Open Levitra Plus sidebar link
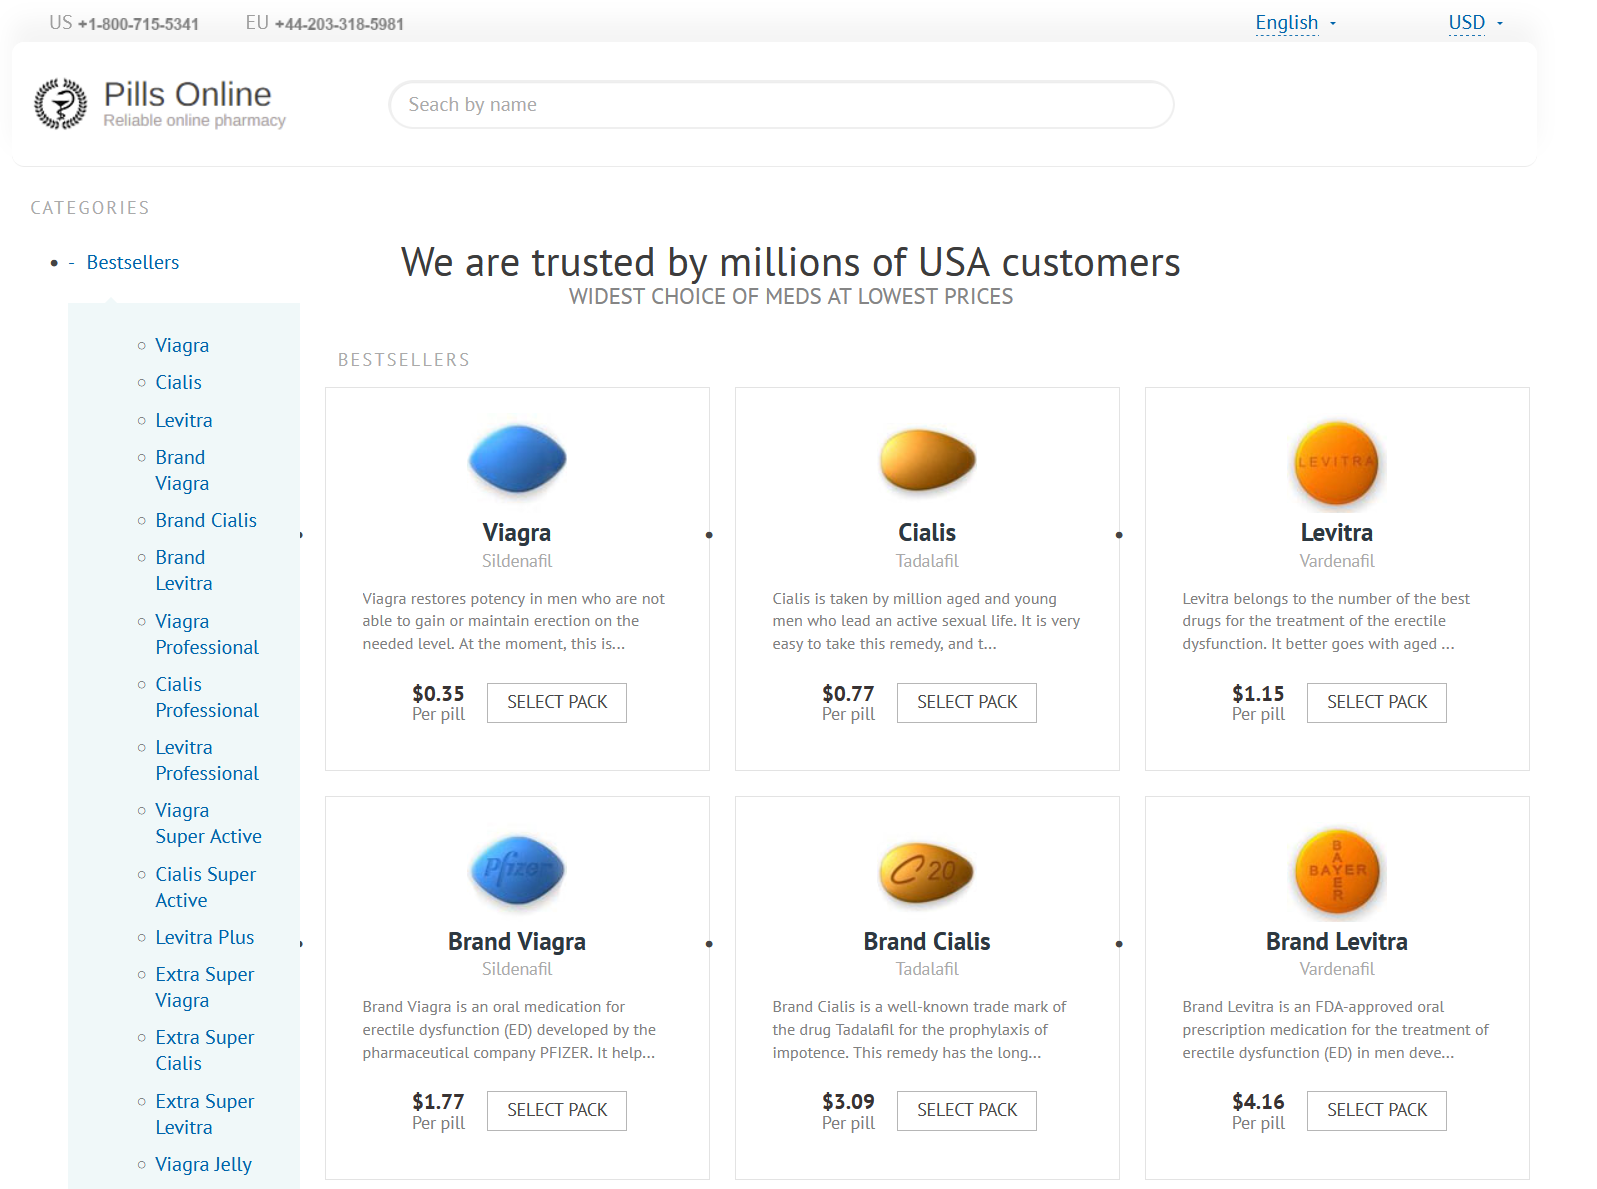Screen dimensions: 1597x1189 [205, 937]
